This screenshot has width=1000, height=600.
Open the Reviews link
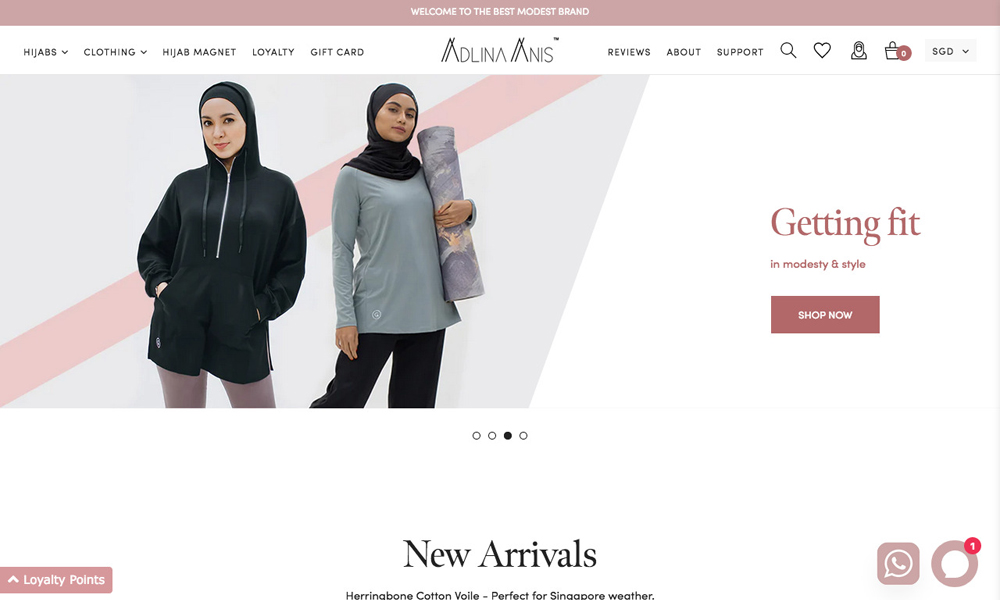pos(629,52)
